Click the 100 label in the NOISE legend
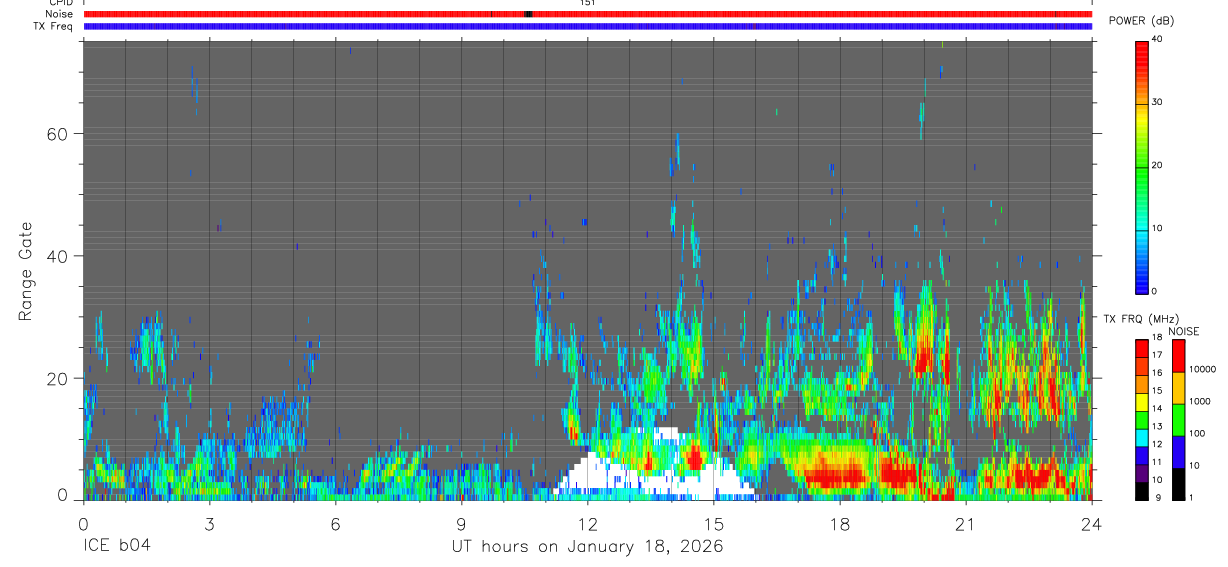The image size is (1228, 567). (1196, 433)
